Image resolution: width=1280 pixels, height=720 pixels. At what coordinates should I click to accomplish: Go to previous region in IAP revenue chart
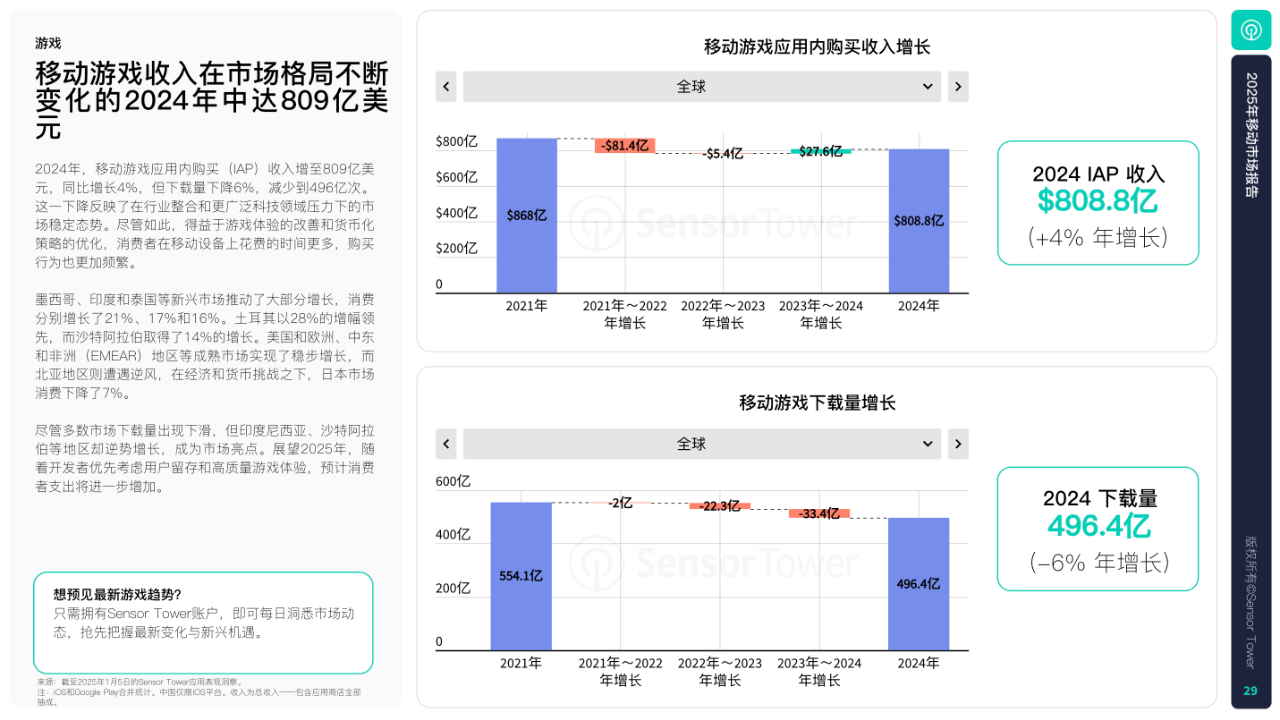coord(446,87)
